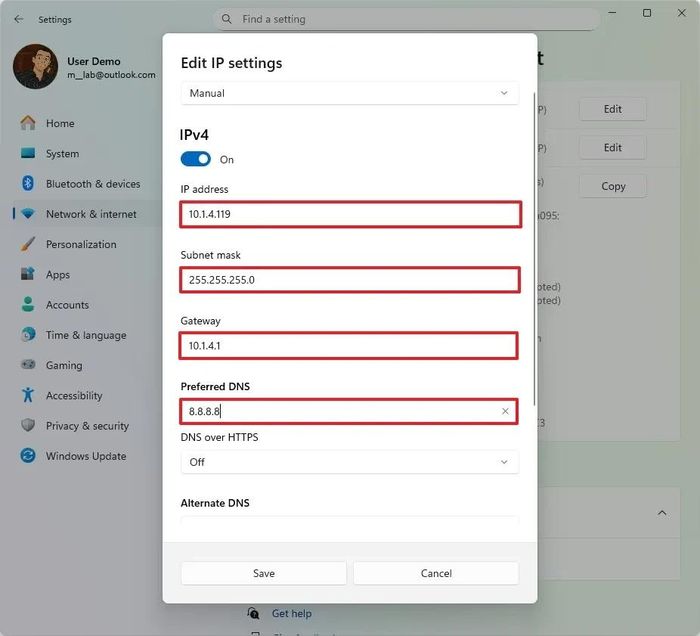Click the Privacy & security shield icon
The width and height of the screenshot is (700, 636).
tap(28, 425)
